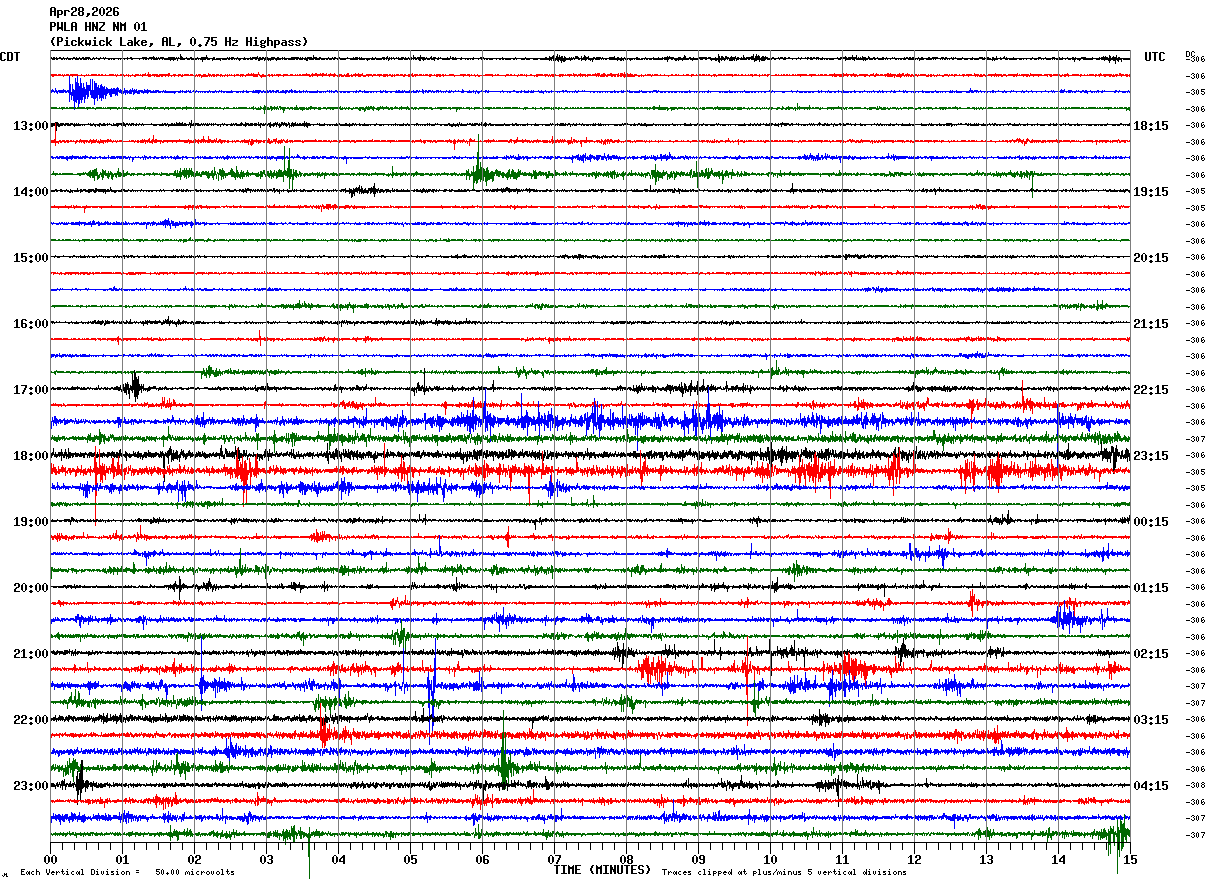Click minute tick label 12 on time axis
Viewport: 1210px width, 886px height.
pyautogui.click(x=914, y=860)
